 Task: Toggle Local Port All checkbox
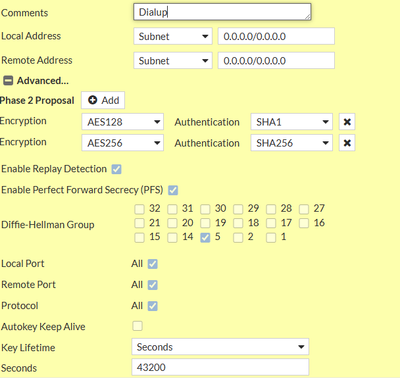(x=153, y=264)
